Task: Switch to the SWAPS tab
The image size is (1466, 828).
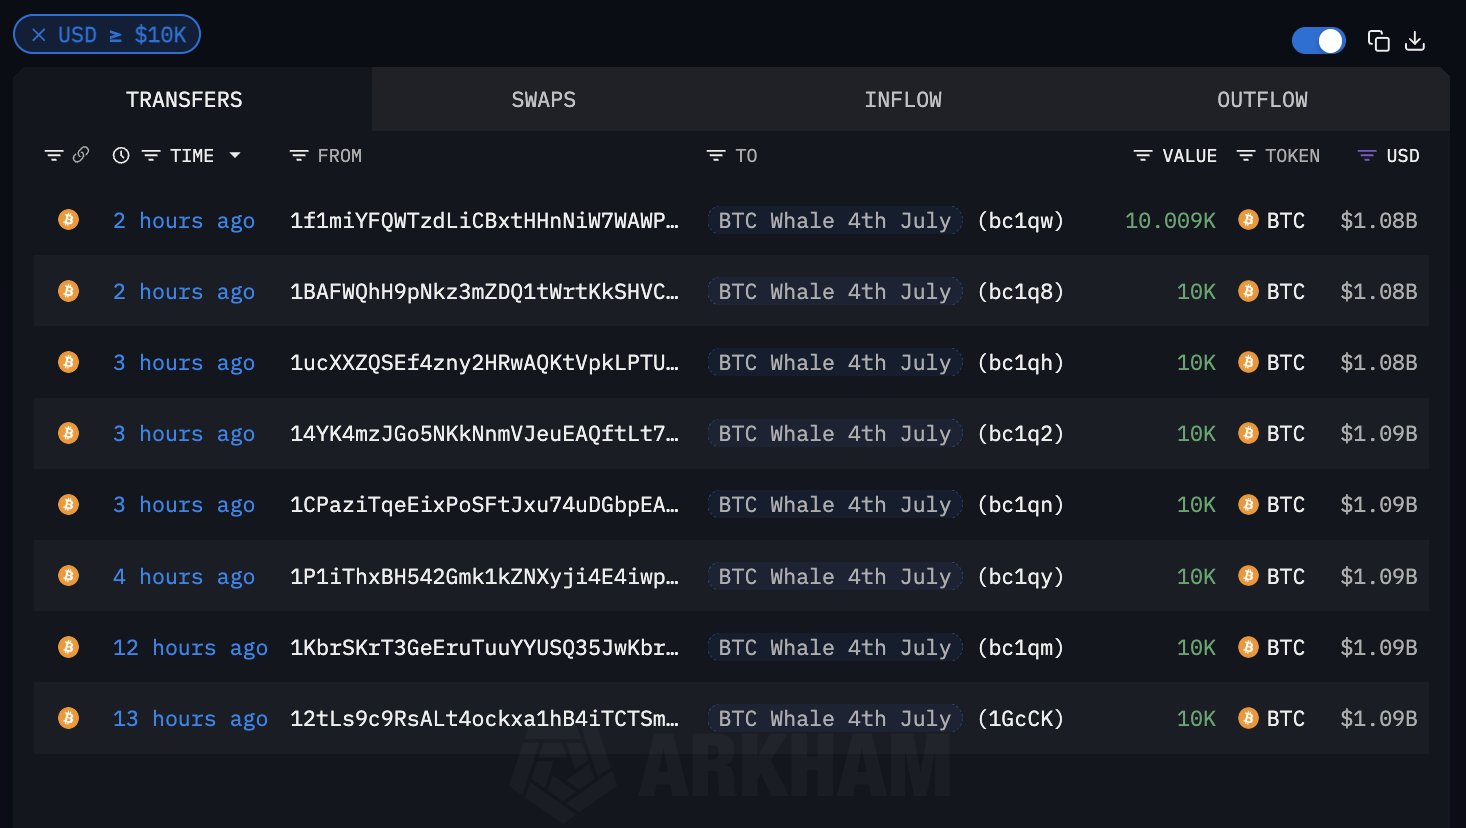Action: [x=543, y=100]
